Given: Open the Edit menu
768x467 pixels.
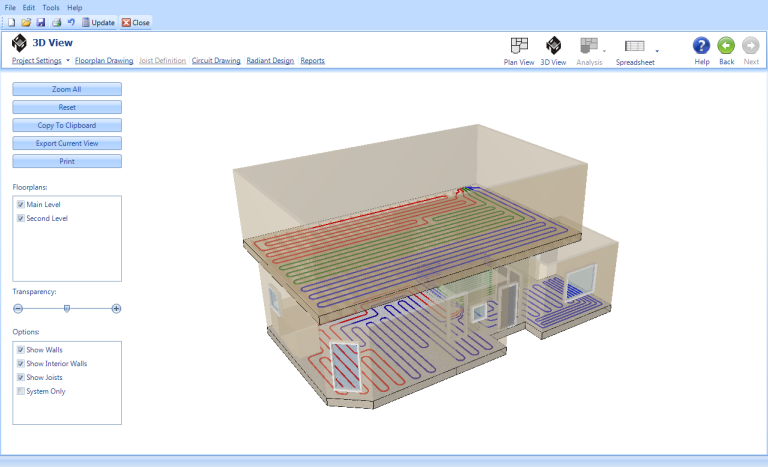Looking at the screenshot, I should click(x=28, y=8).
